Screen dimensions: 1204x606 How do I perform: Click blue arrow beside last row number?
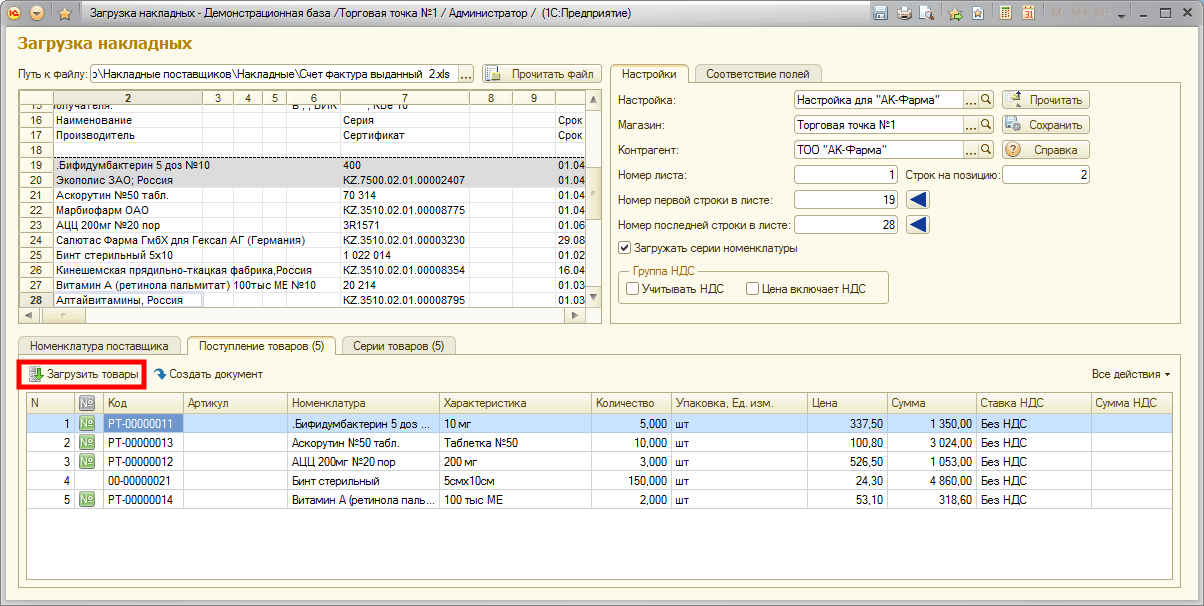coord(918,225)
